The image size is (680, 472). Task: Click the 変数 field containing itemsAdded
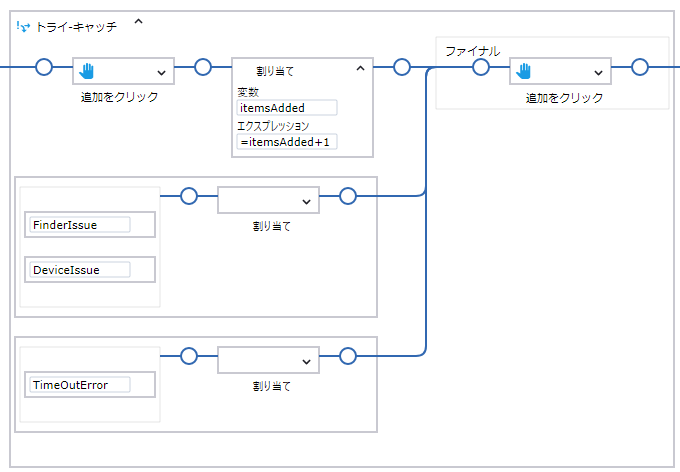click(x=286, y=108)
